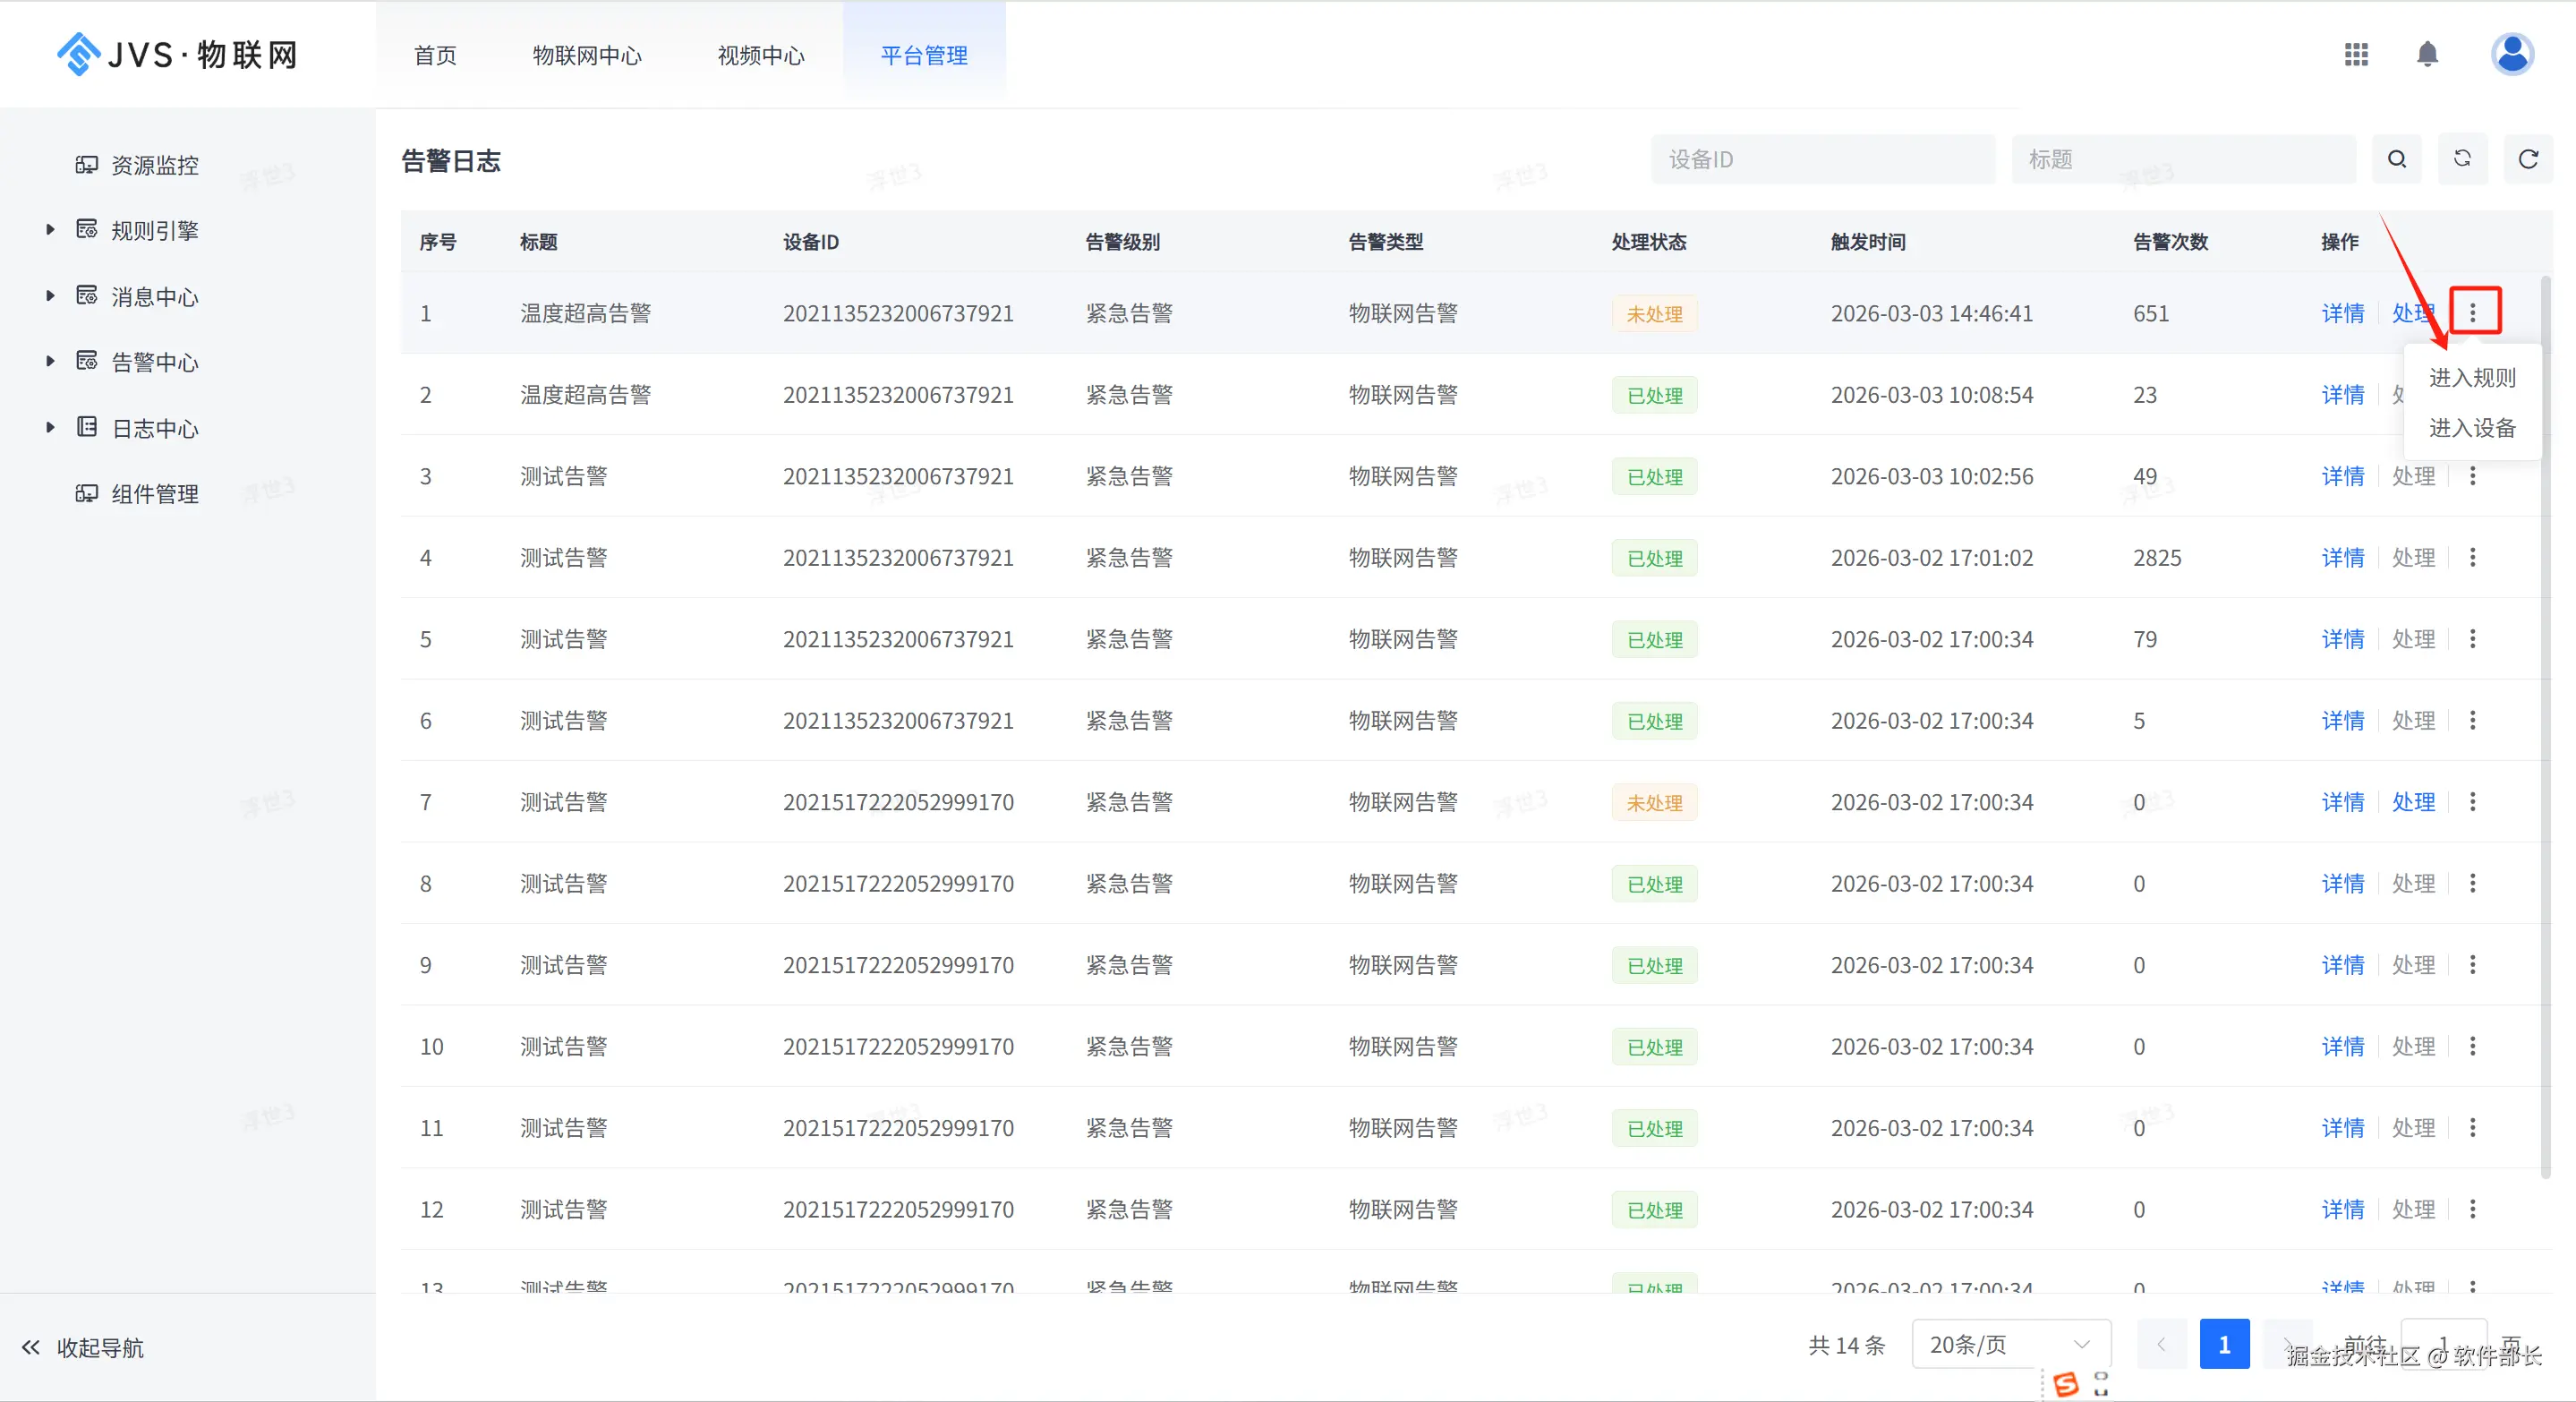
Task: Expand the 日志中心 sidebar menu
Action: pos(154,429)
